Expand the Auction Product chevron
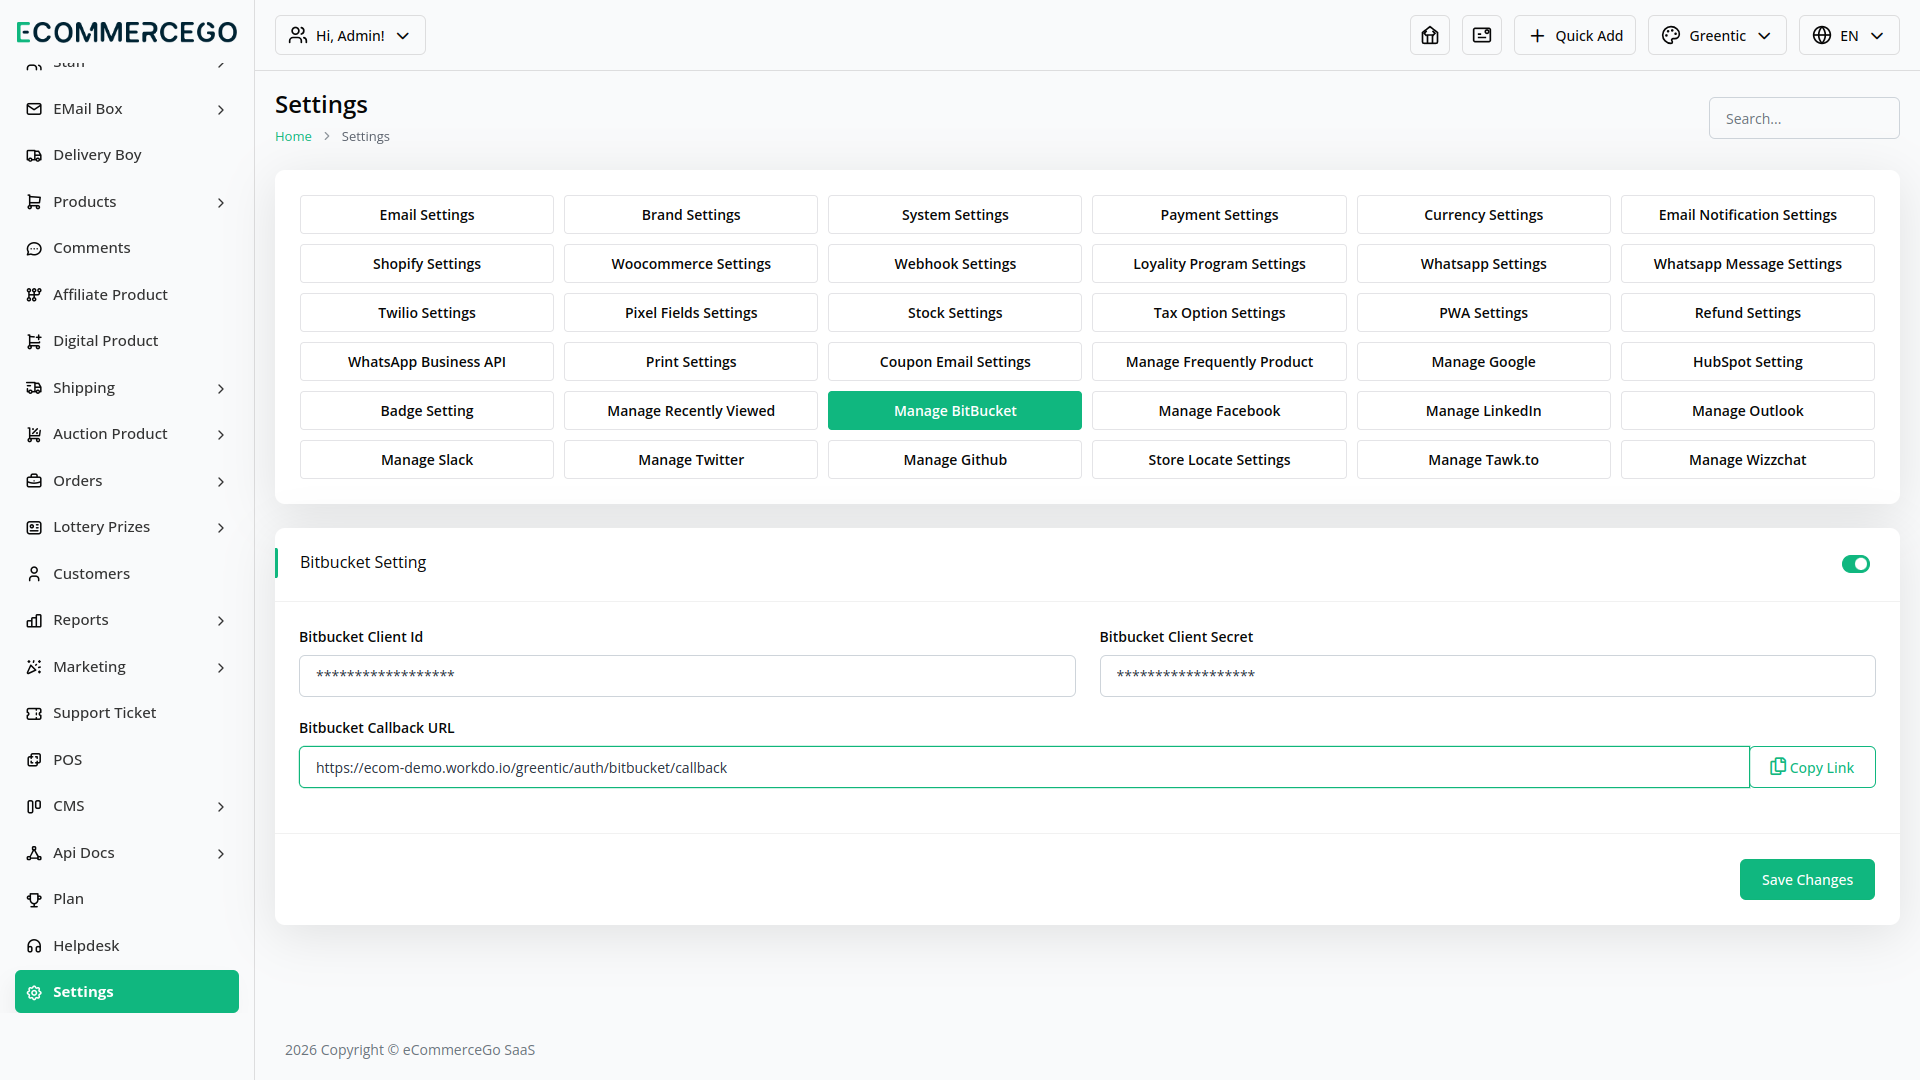Screen dimensions: 1920x1080 click(x=221, y=435)
